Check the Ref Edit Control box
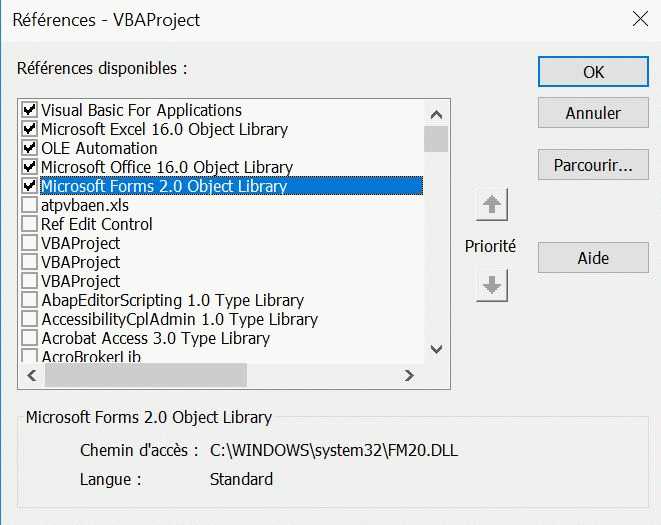The width and height of the screenshot is (661, 525). click(x=30, y=224)
